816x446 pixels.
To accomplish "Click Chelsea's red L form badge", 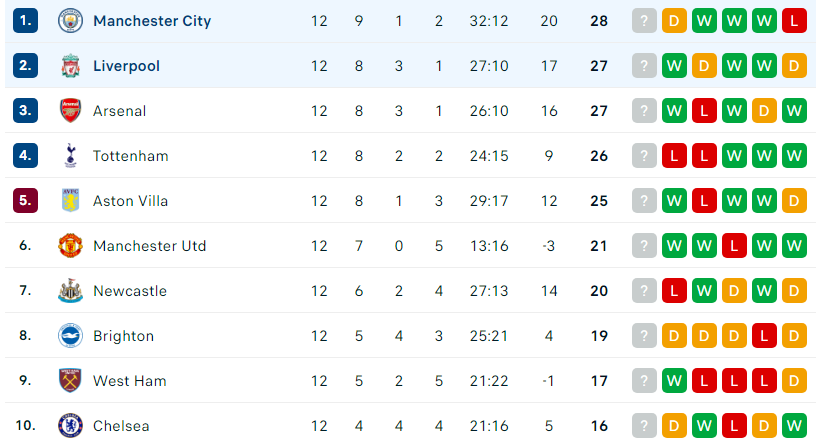I will [734, 426].
